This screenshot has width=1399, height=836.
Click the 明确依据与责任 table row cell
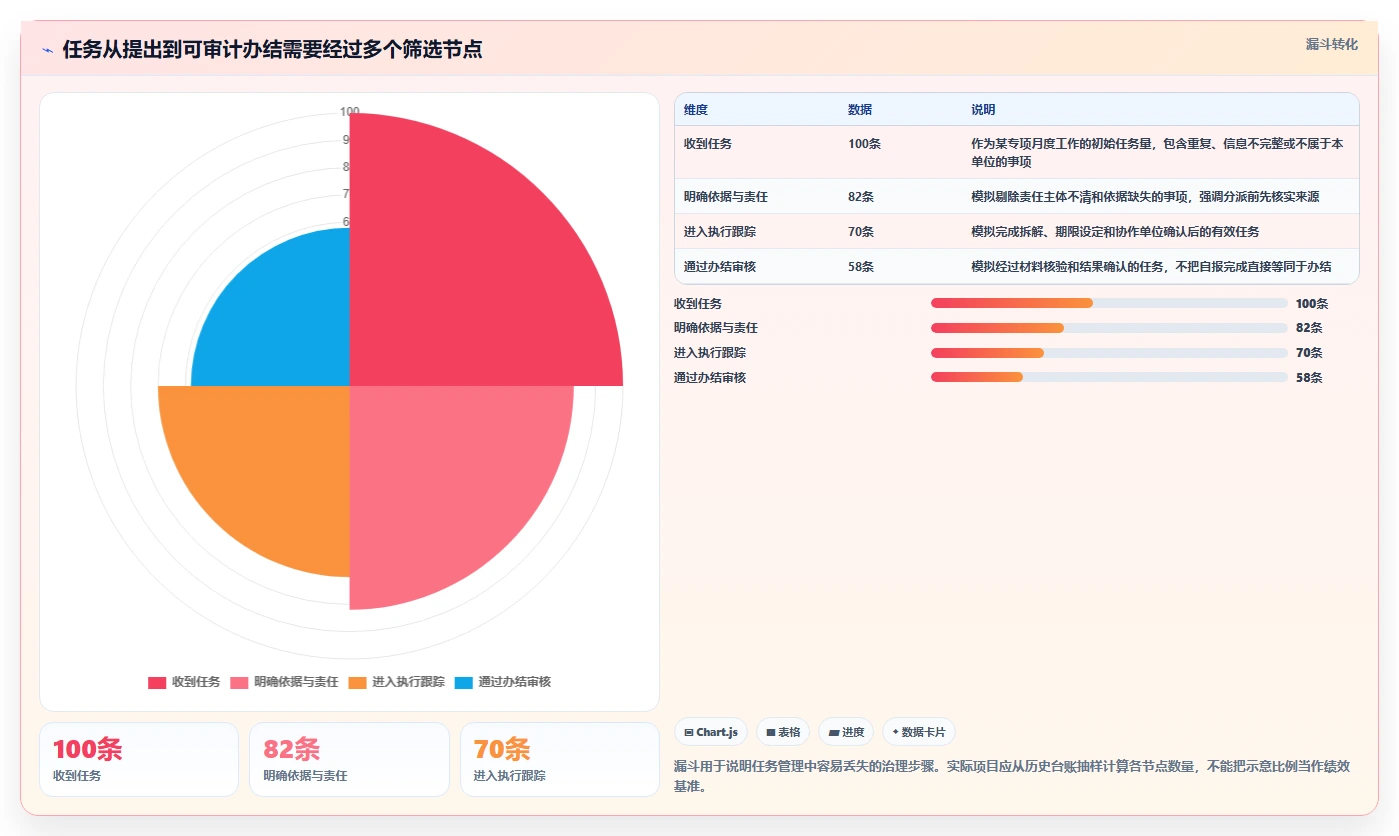pos(757,196)
